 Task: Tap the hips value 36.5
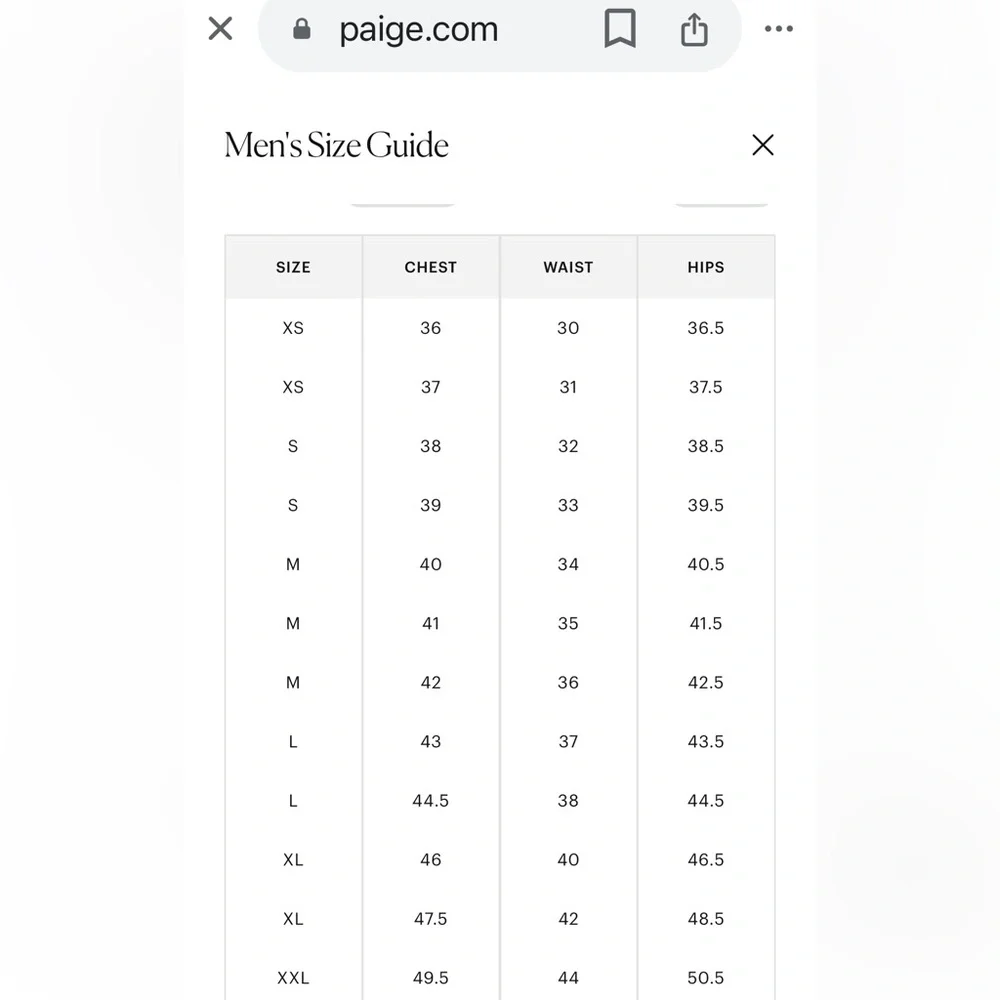pyautogui.click(x=706, y=328)
